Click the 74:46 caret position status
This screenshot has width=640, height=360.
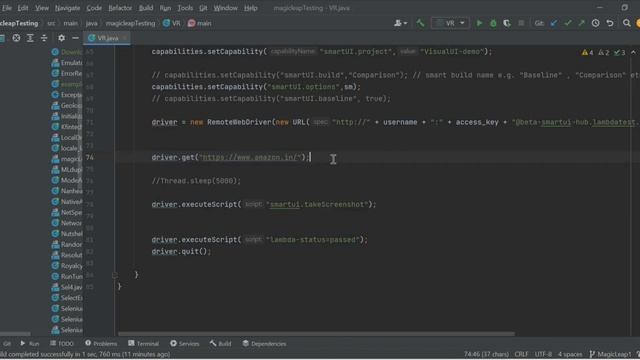pos(486,354)
